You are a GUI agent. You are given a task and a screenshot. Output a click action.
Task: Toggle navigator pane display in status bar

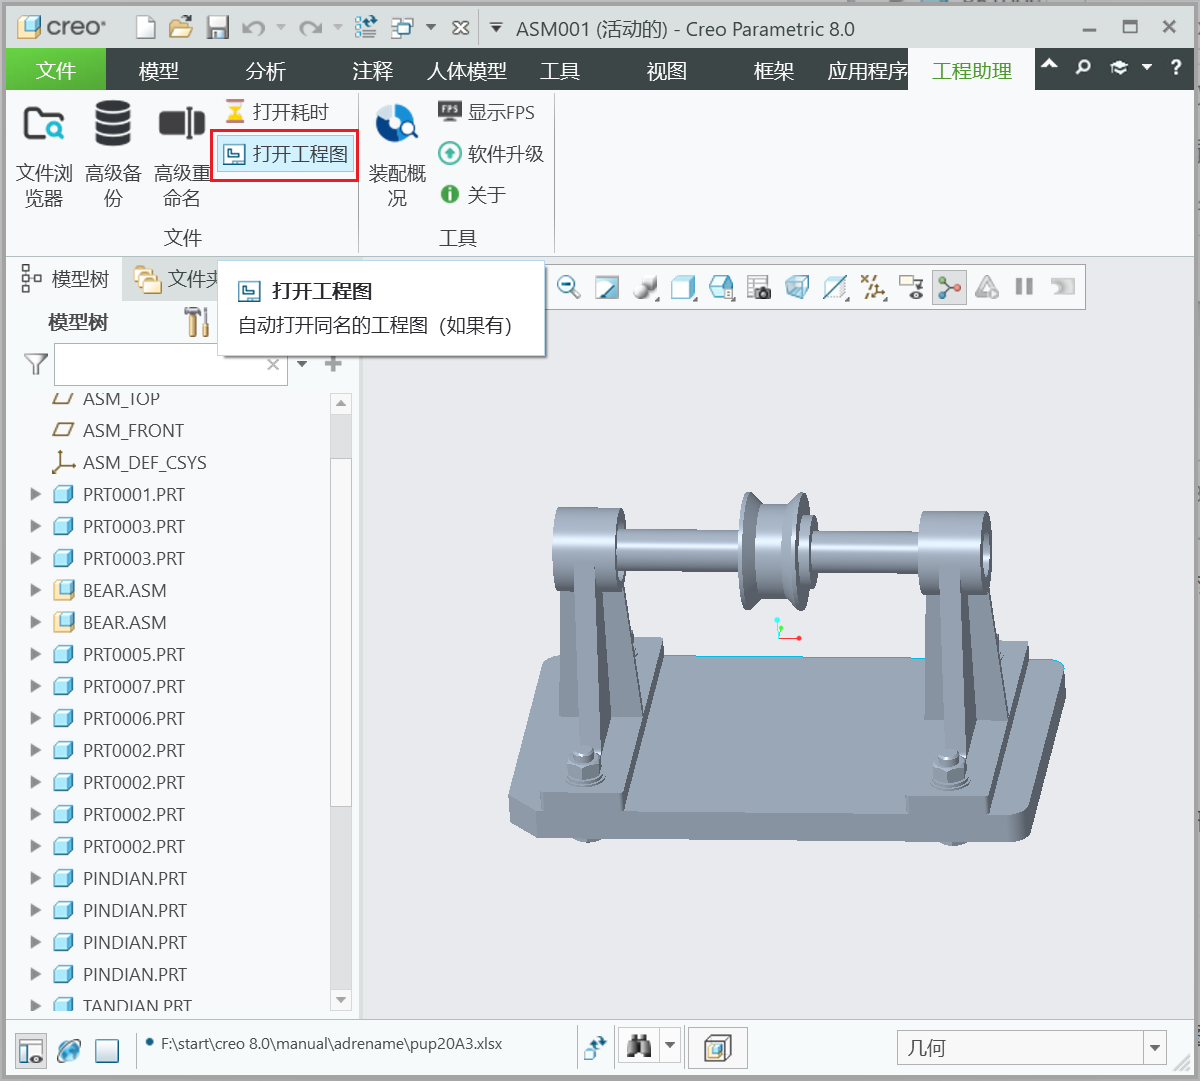click(31, 1050)
